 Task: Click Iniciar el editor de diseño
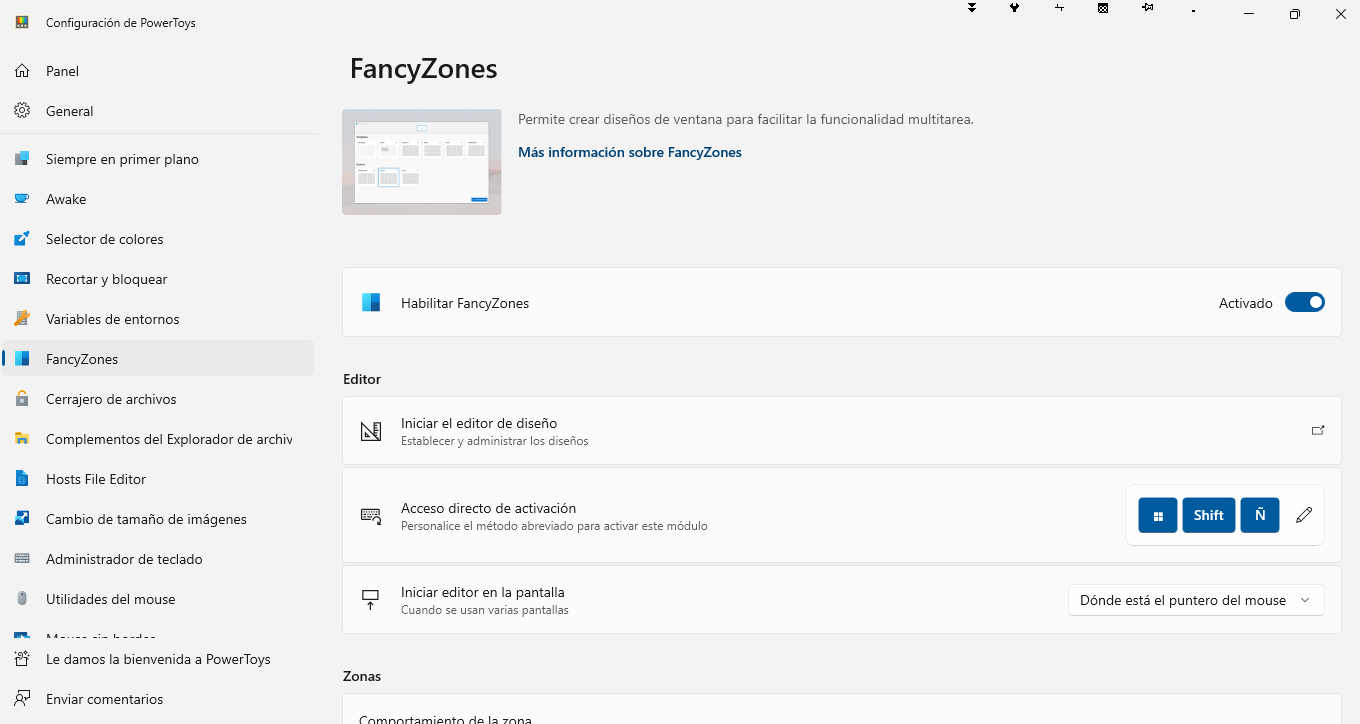(479, 423)
